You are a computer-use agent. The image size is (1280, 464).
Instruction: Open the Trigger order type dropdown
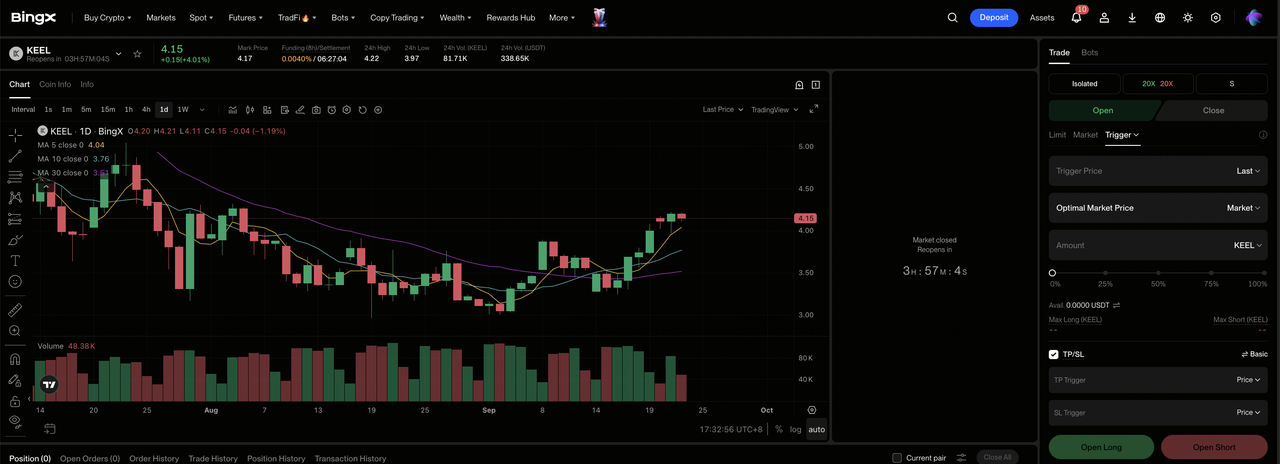[x=1122, y=134]
